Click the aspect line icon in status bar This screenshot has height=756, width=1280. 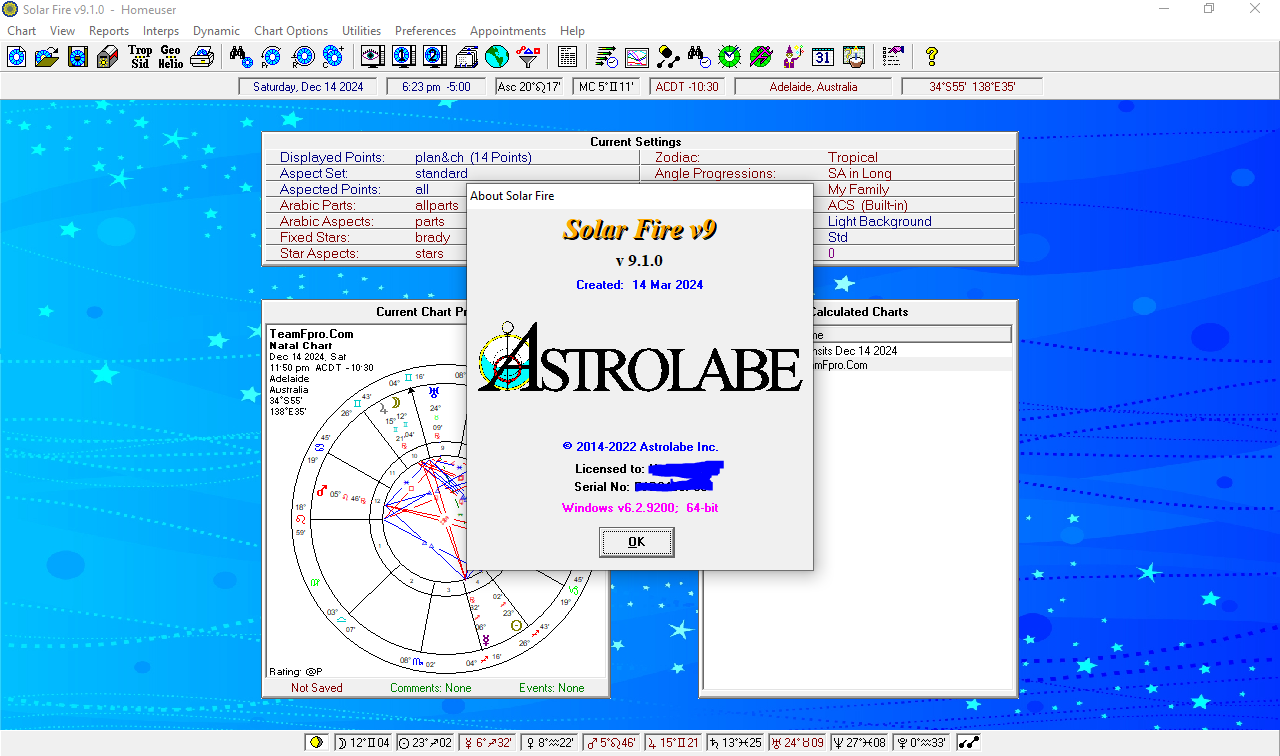[969, 743]
